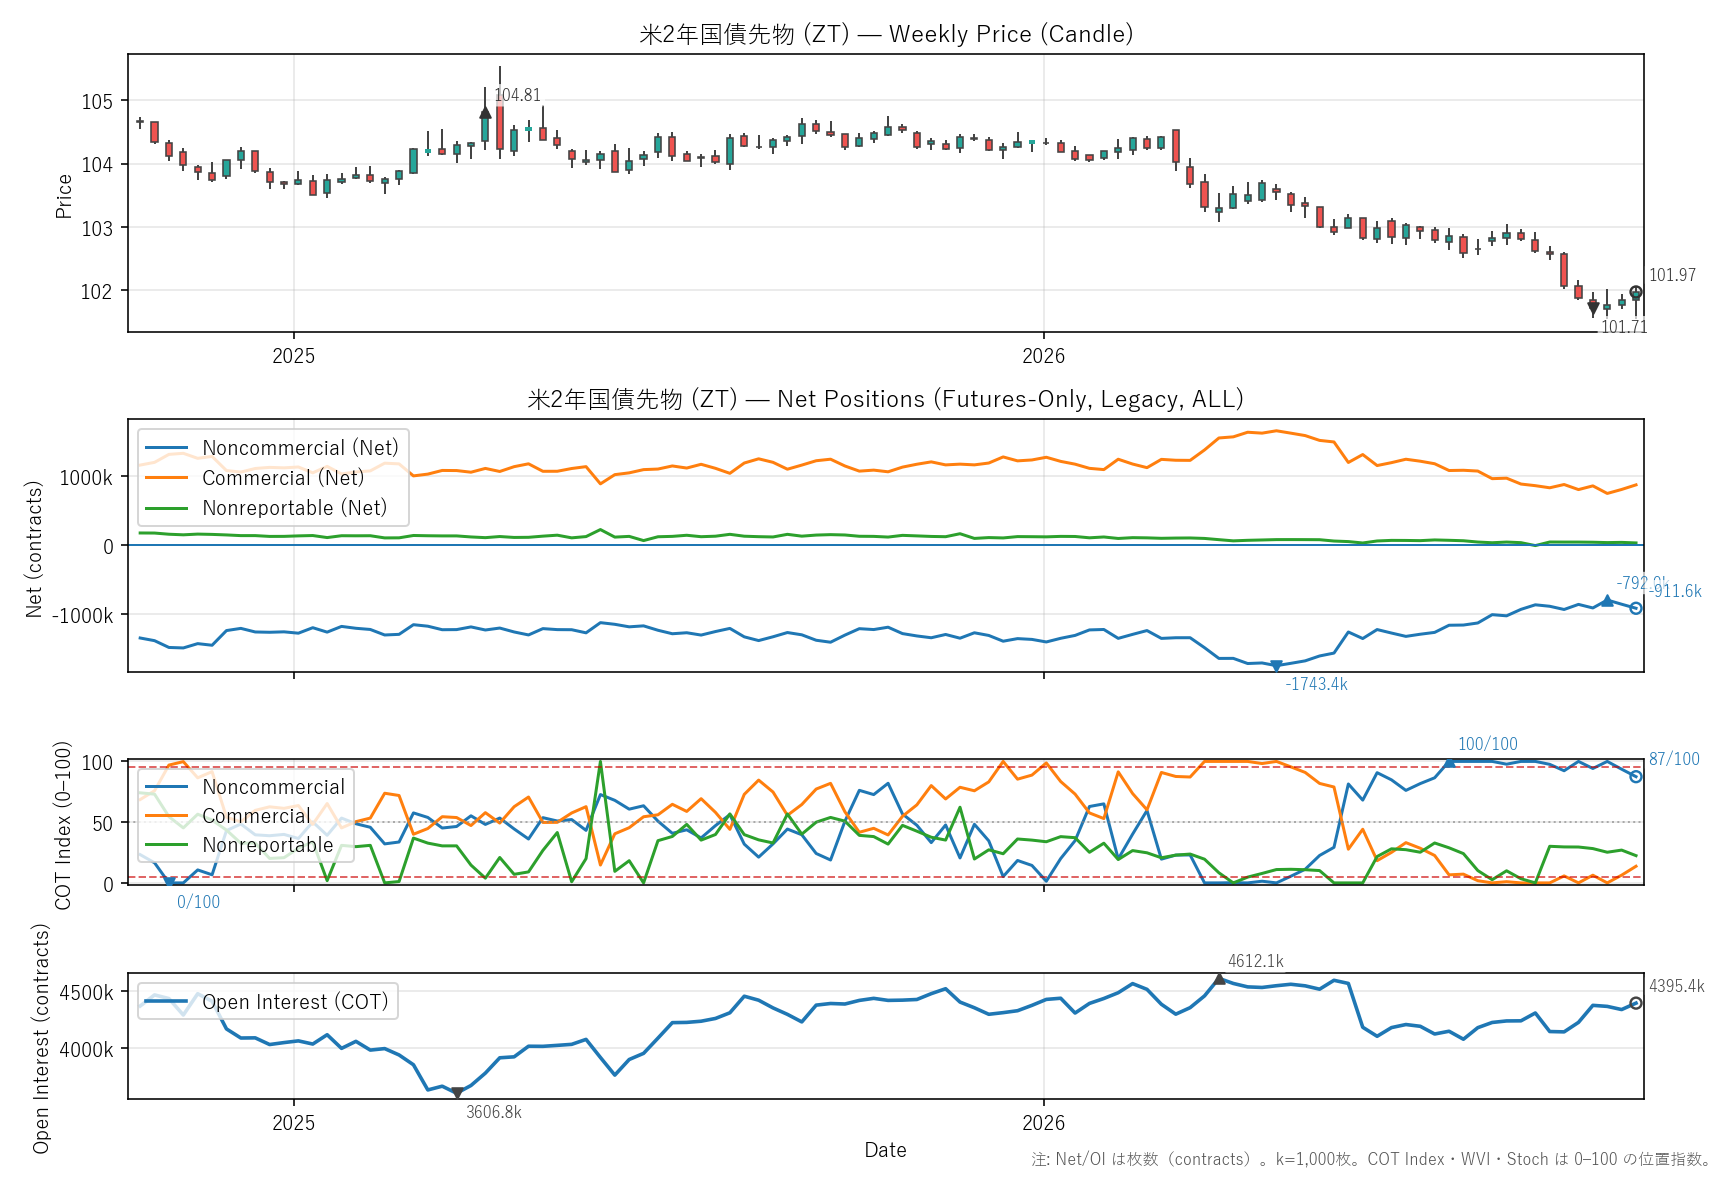Select the 101.97 last price label
The width and height of the screenshot is (1728, 1180).
[1672, 275]
